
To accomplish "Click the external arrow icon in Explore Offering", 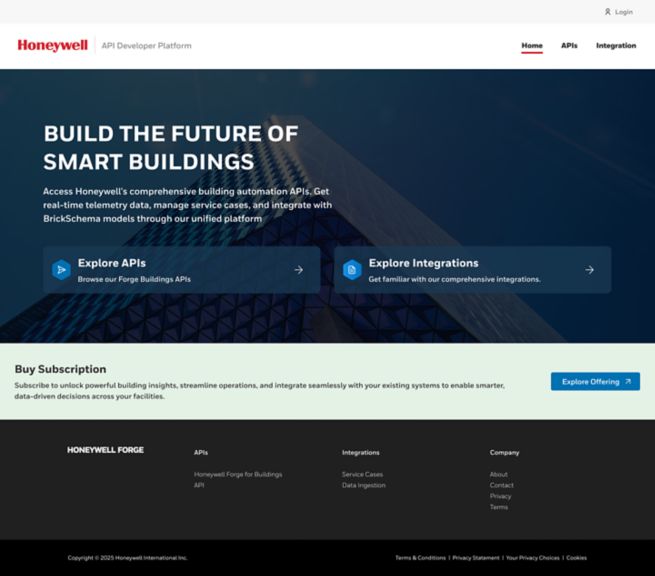I will [x=628, y=381].
